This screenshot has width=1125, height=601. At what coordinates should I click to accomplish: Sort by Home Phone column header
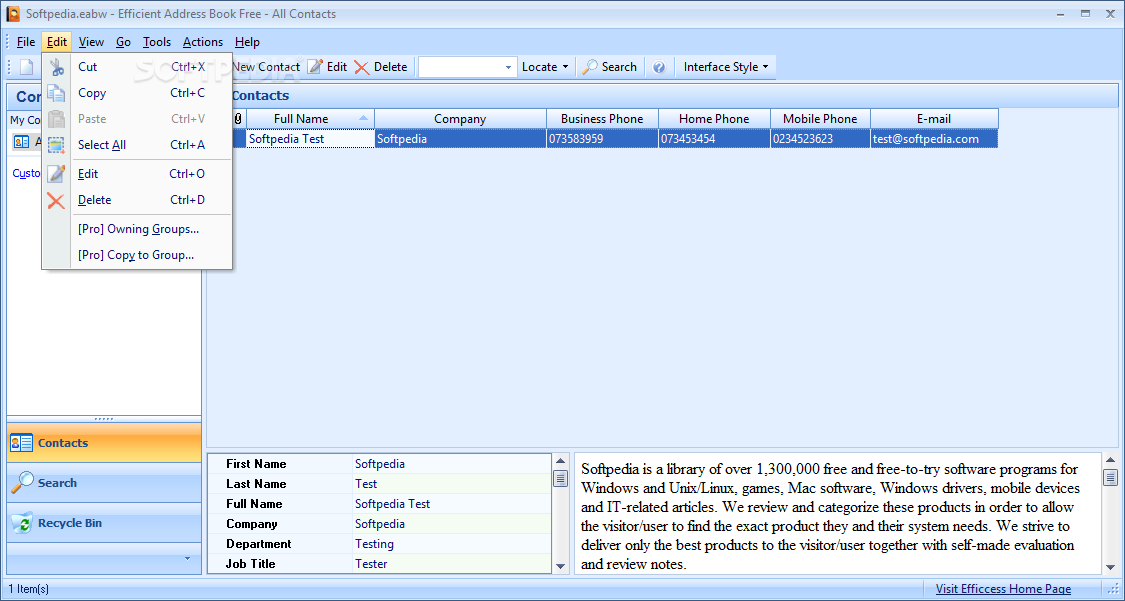[x=714, y=118]
